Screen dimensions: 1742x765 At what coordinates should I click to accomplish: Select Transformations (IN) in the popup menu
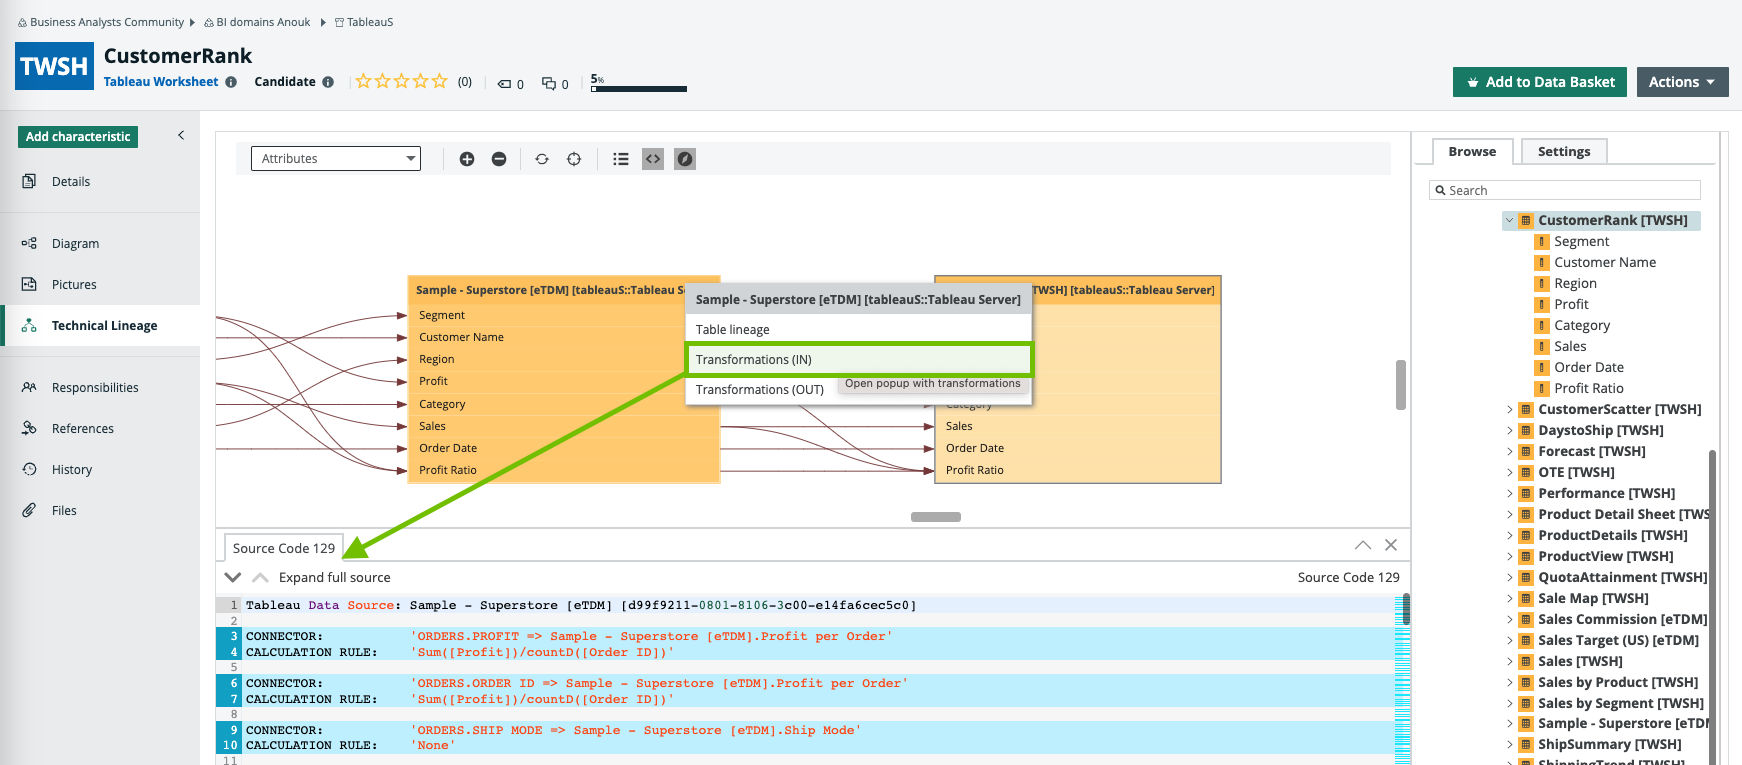click(x=858, y=359)
